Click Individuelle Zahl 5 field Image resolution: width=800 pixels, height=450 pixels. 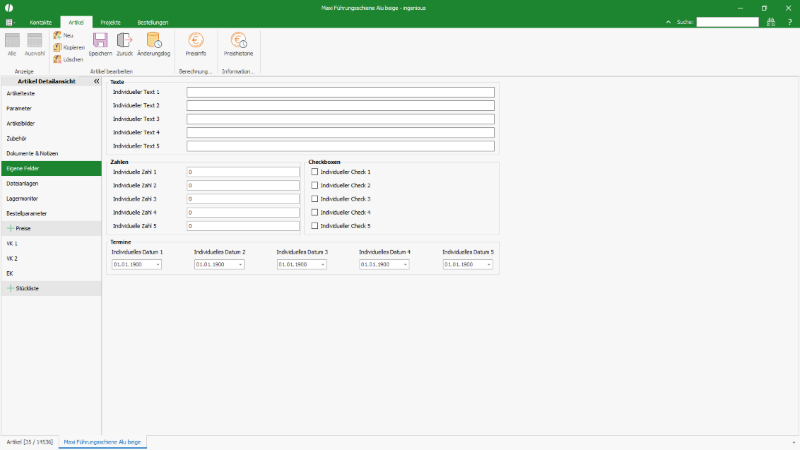coord(243,226)
